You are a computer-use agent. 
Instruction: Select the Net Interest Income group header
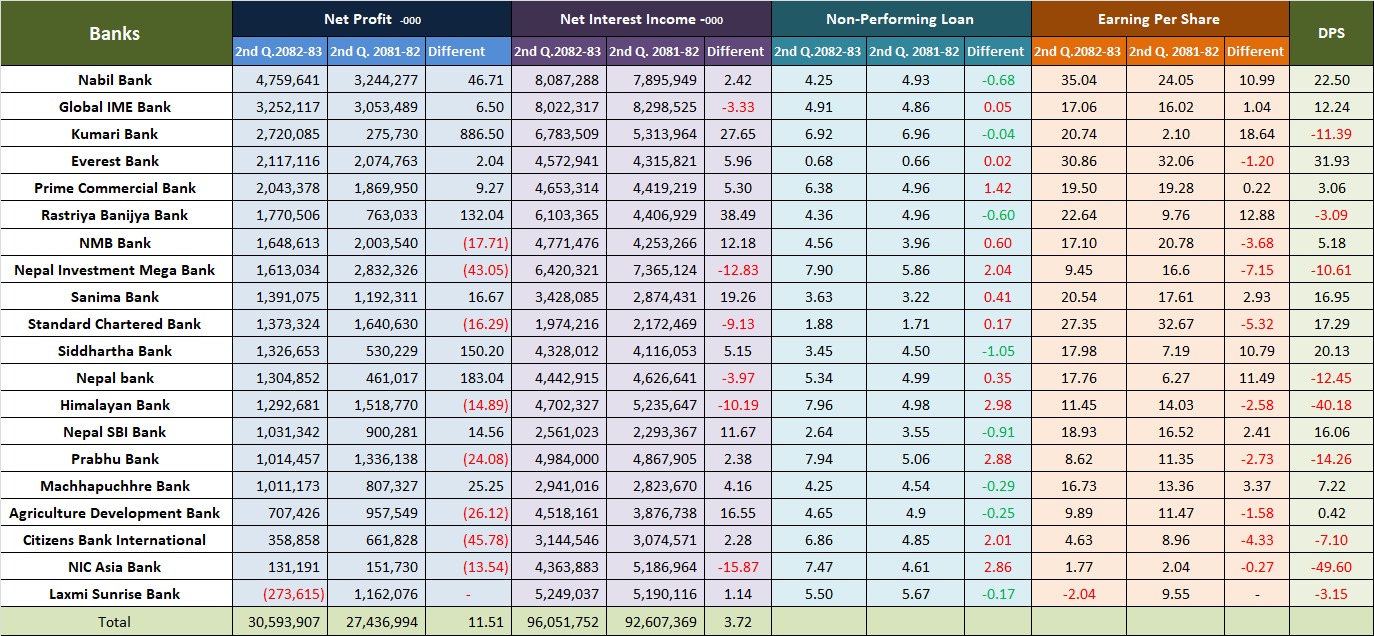(641, 19)
